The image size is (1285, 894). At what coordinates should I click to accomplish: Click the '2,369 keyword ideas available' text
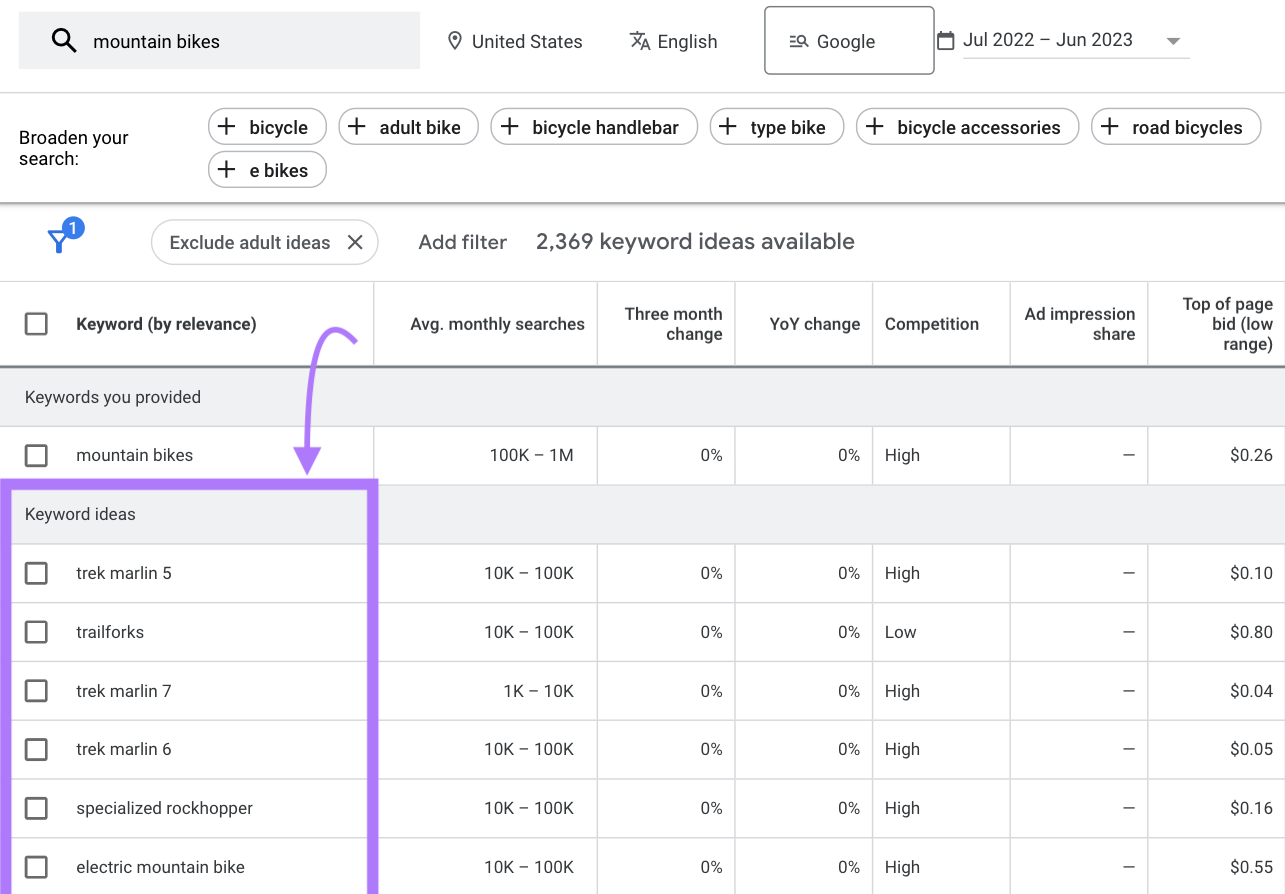tap(695, 242)
